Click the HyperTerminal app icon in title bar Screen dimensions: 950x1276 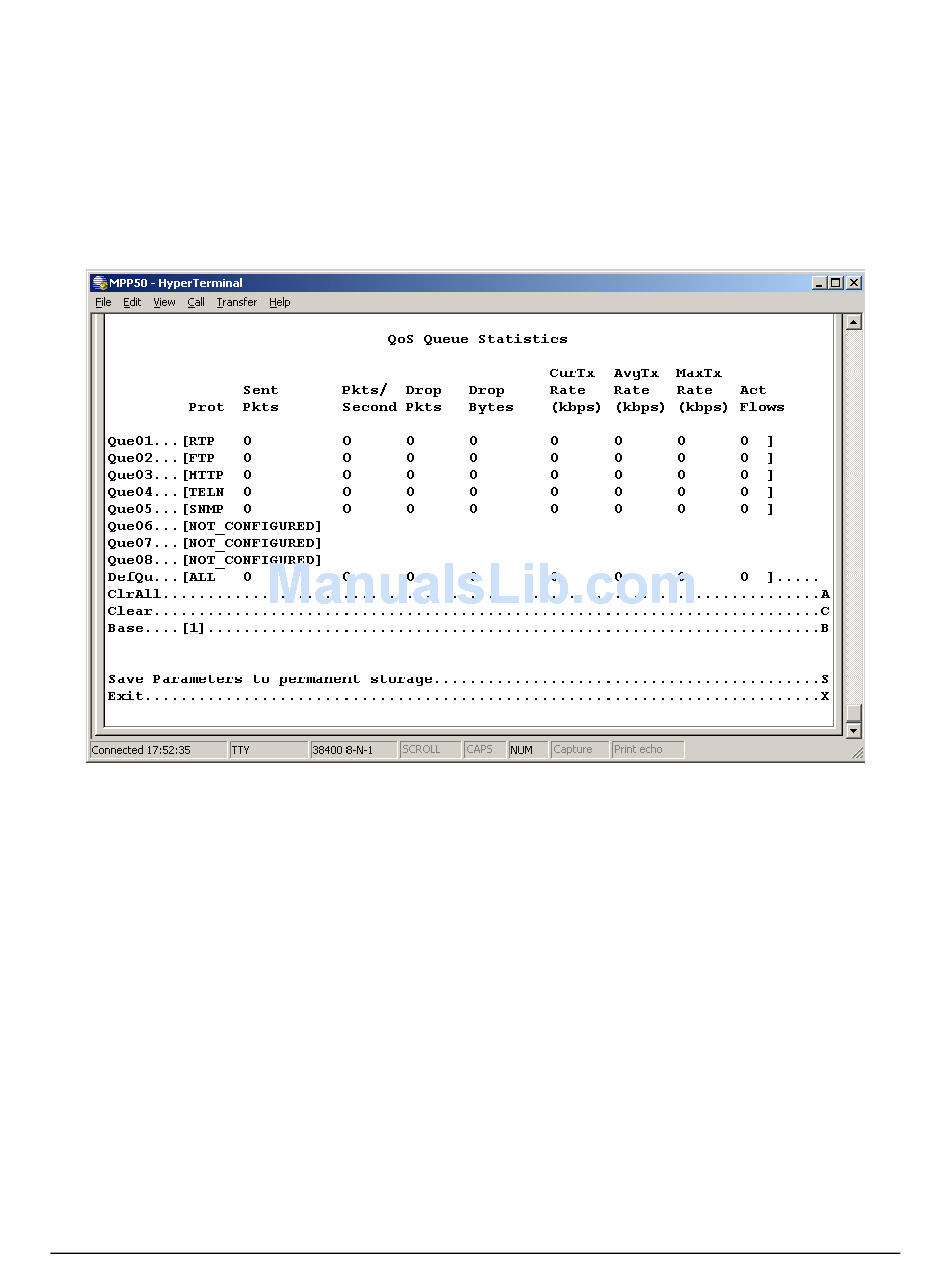[99, 283]
